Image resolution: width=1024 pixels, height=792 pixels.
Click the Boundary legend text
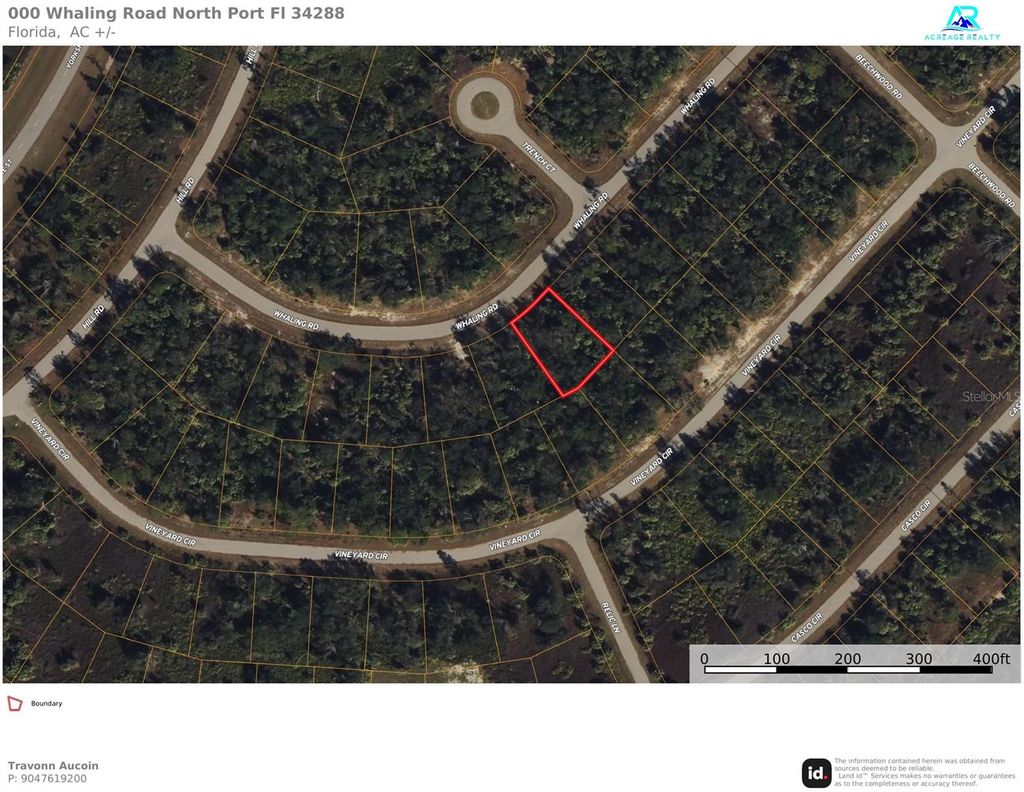click(x=46, y=703)
